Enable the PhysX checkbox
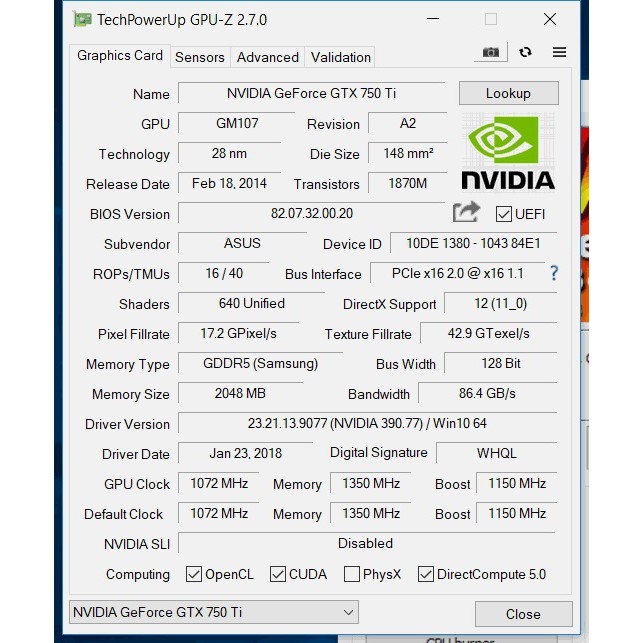 click(x=352, y=574)
